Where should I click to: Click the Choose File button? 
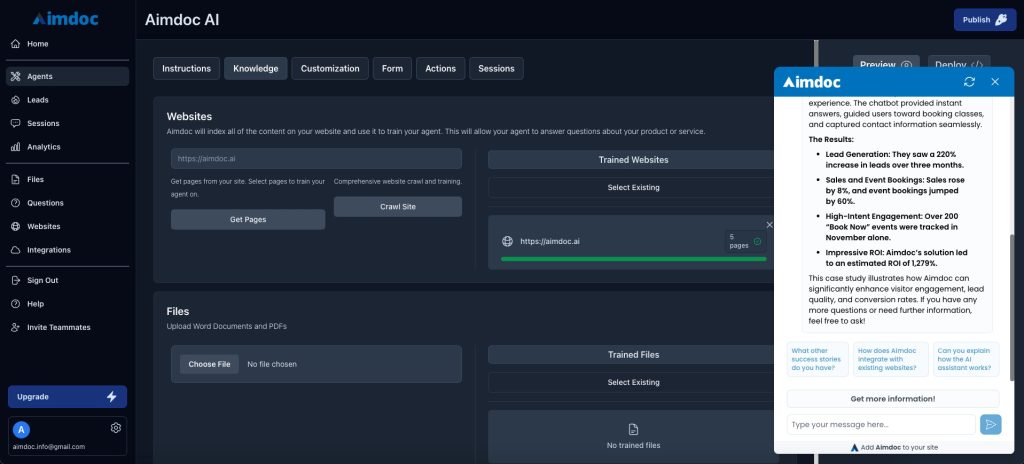tap(209, 364)
